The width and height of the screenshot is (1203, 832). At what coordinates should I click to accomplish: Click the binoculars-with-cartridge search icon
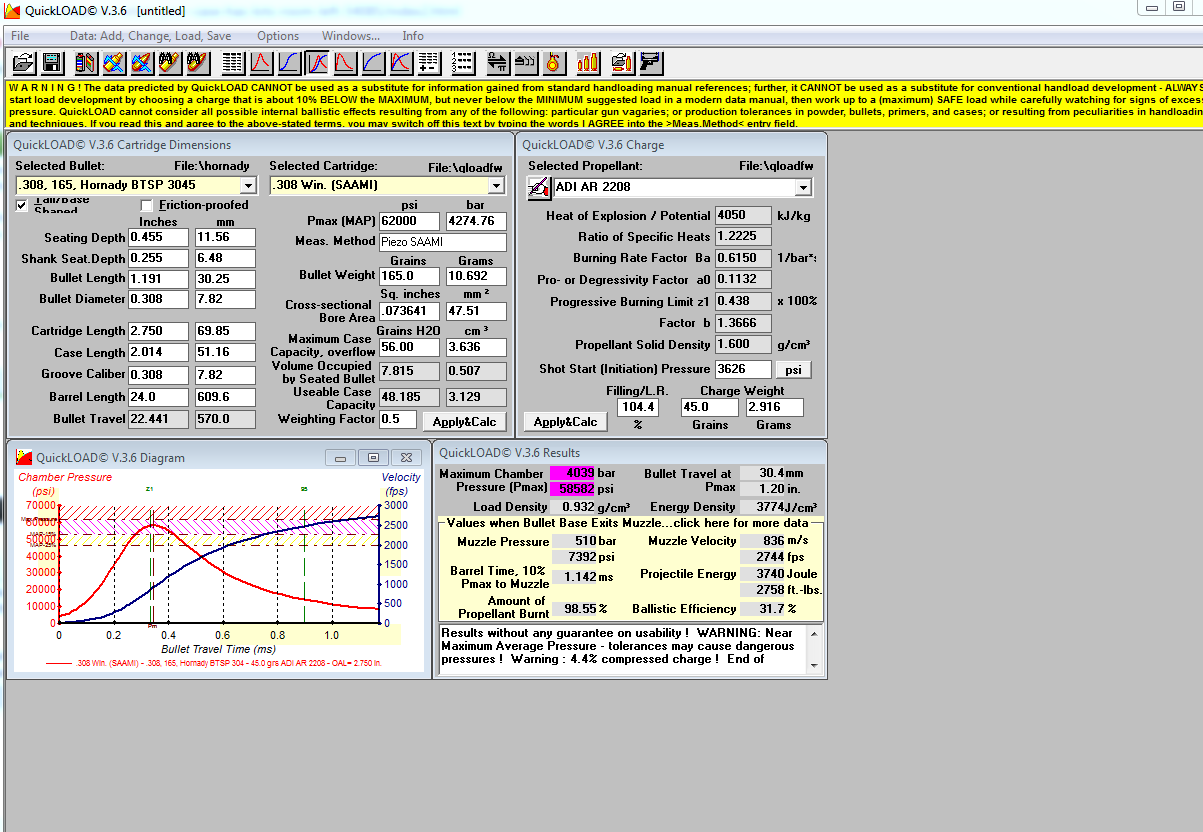click(170, 63)
